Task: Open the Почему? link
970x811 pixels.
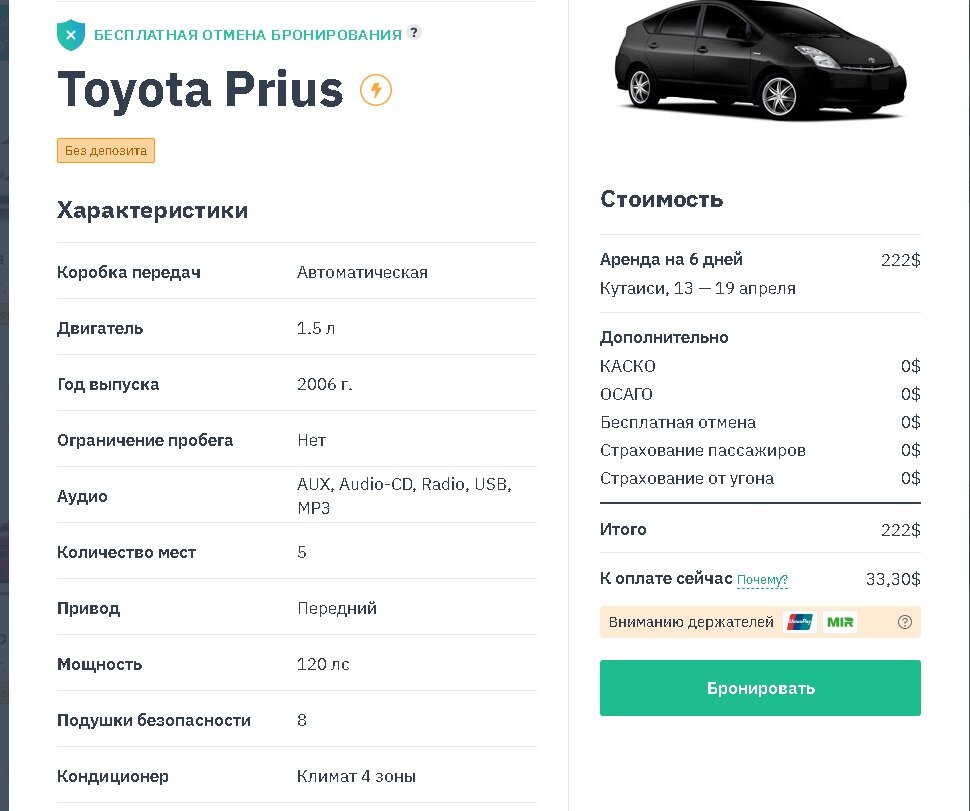Action: (x=762, y=580)
